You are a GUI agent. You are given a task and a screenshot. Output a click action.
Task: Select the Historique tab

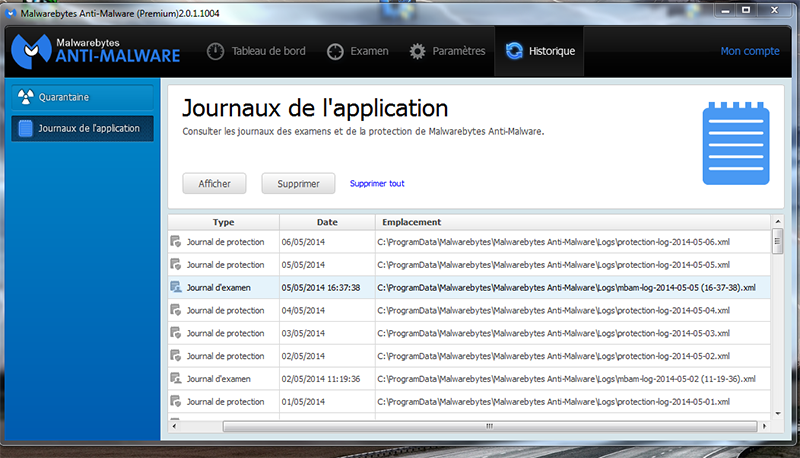point(539,51)
